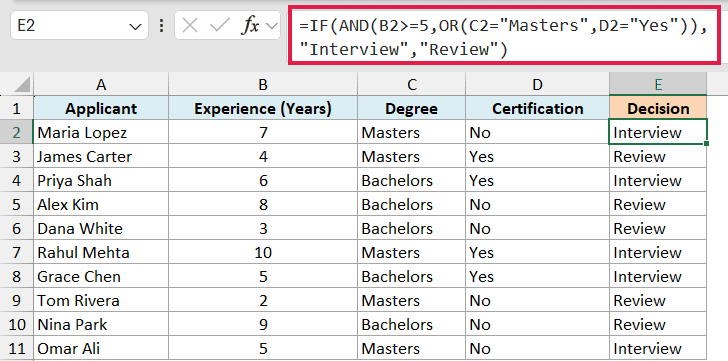Viewport: 728px width, 361px height.
Task: Open the Insert Function fx button
Action: (250, 26)
